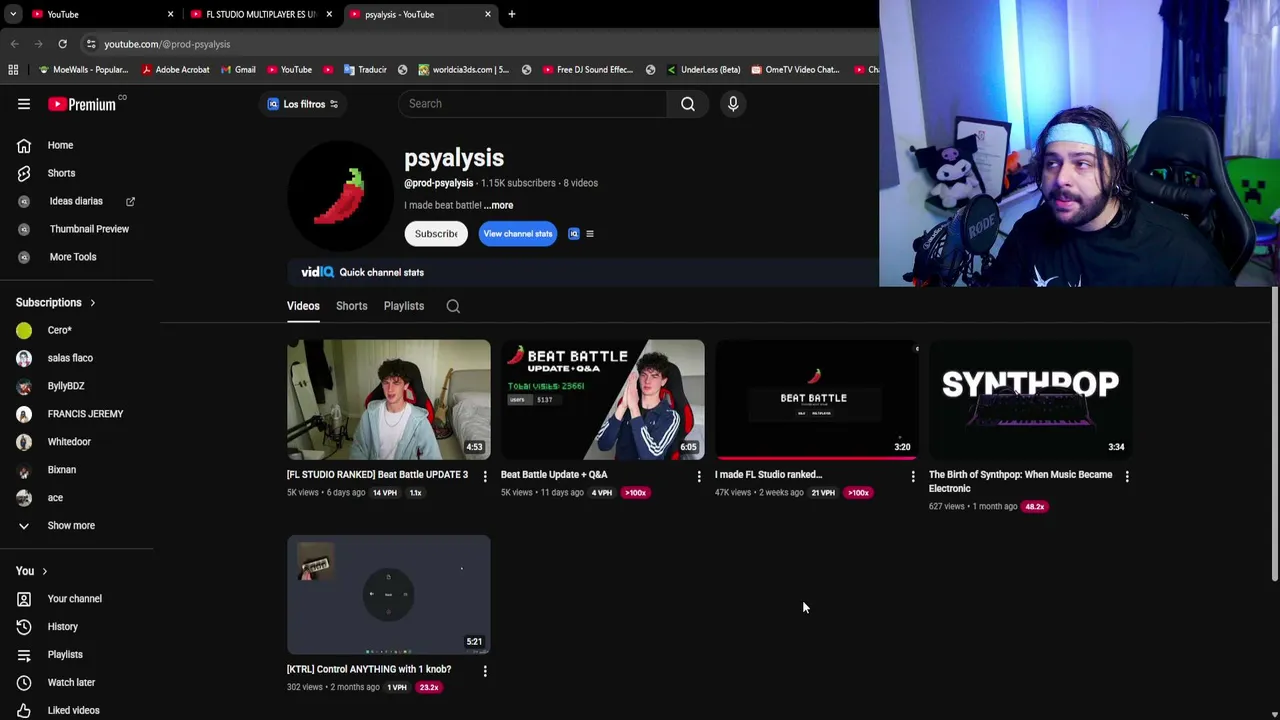Open a new browser tab with plus icon
This screenshot has width=1280, height=720.
[x=512, y=14]
